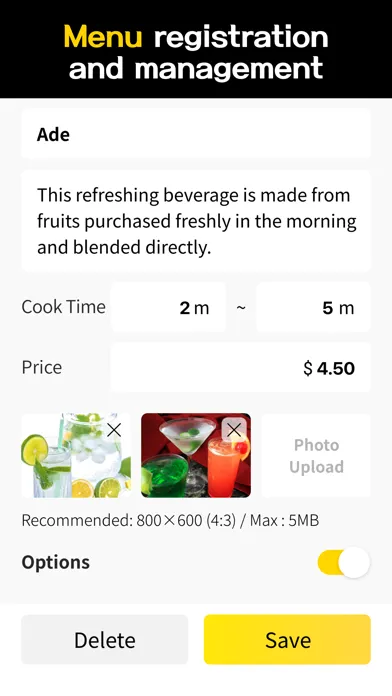Select the minimum cook time field showing 2 m
Screen dimensions: 392x696
[168, 307]
